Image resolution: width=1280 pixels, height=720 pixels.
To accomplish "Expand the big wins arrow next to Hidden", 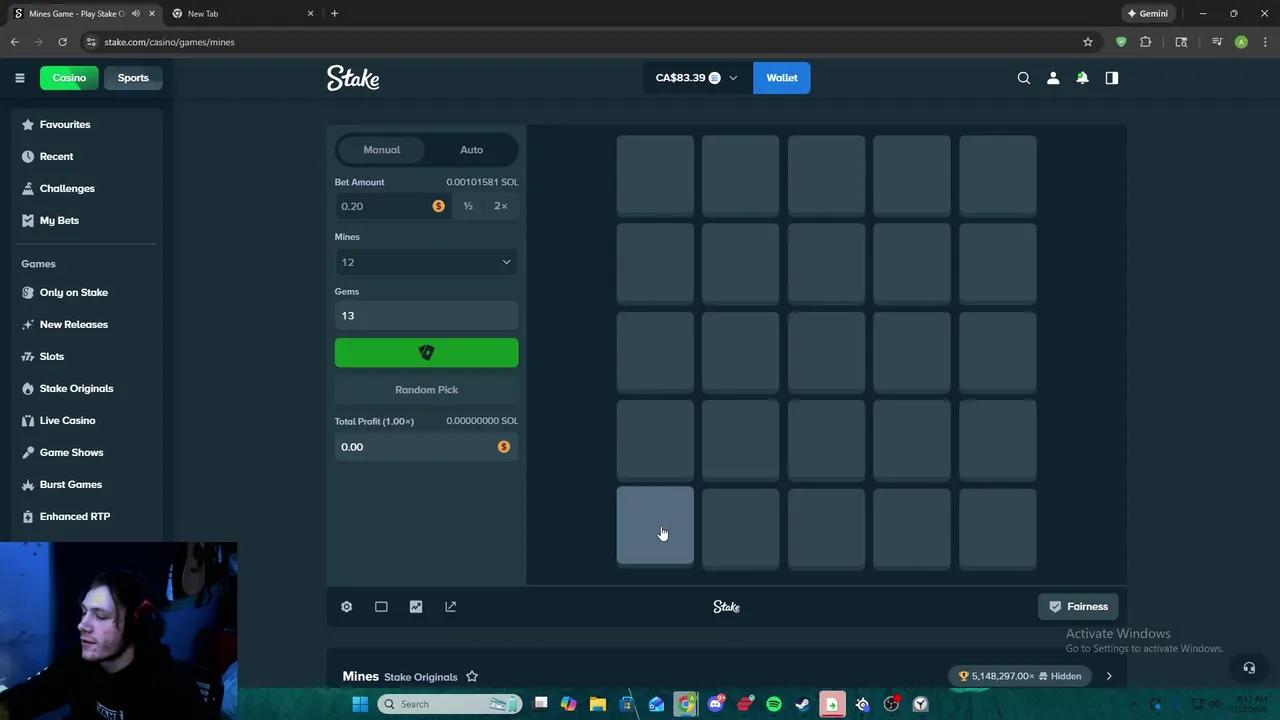I will click(1108, 677).
